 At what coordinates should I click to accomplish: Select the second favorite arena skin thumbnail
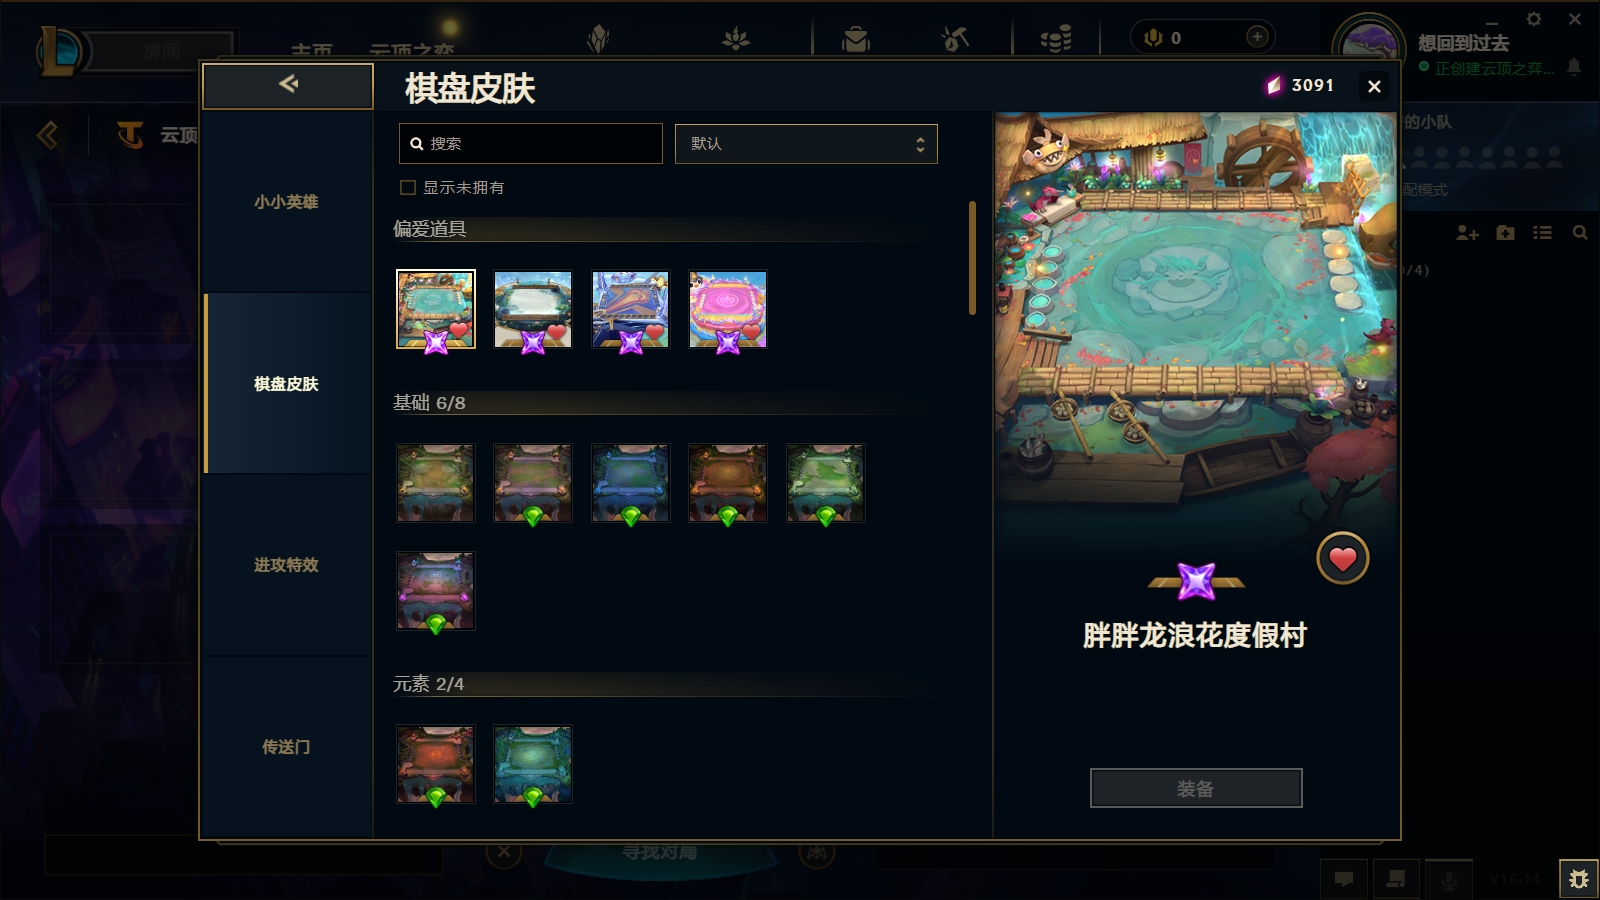[533, 310]
